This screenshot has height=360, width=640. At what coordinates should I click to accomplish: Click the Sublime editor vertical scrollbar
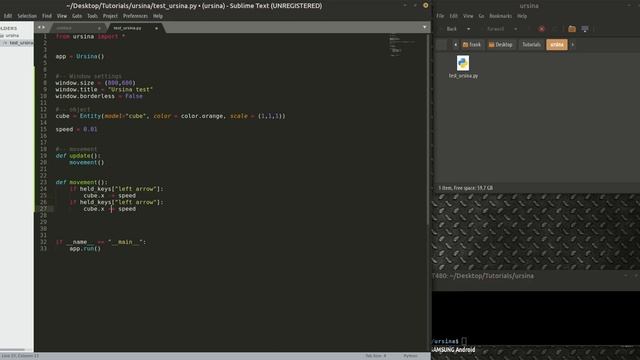tap(427, 129)
